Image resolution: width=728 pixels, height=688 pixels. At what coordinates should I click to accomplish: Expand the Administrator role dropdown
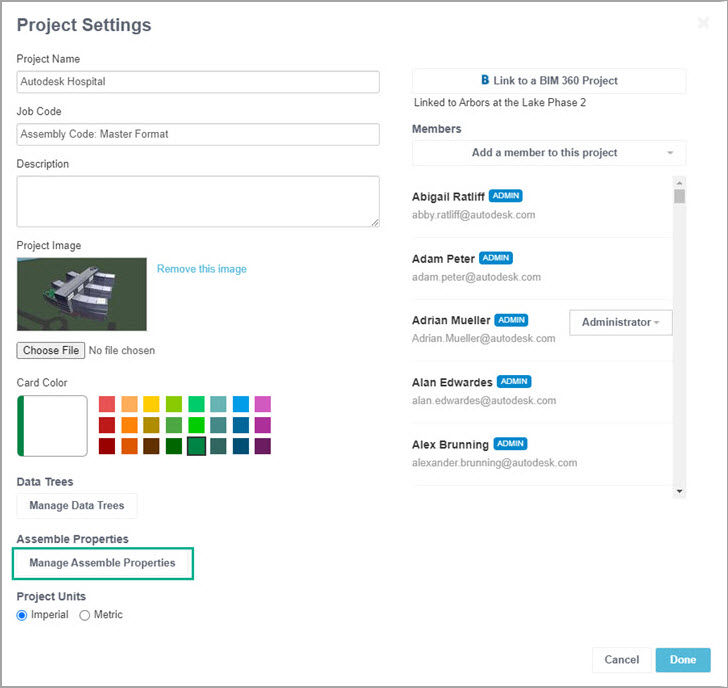[620, 322]
